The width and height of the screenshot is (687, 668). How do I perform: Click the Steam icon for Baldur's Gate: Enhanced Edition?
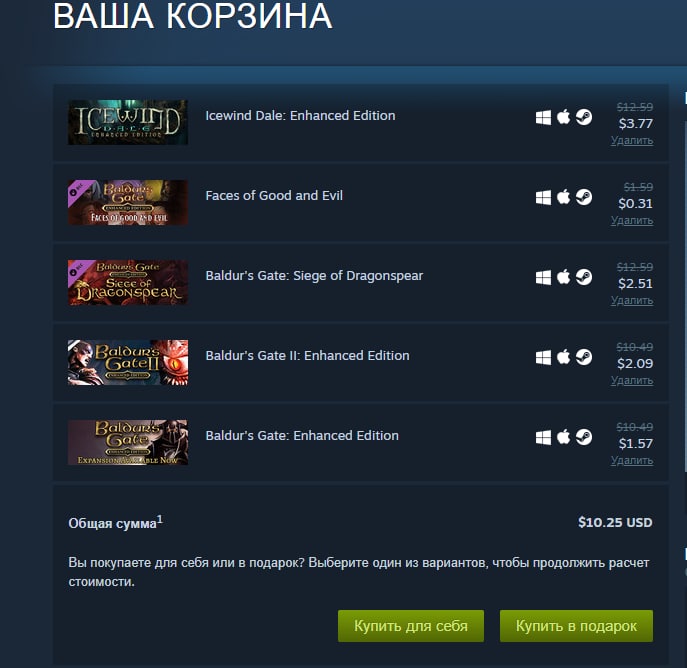[x=584, y=437]
